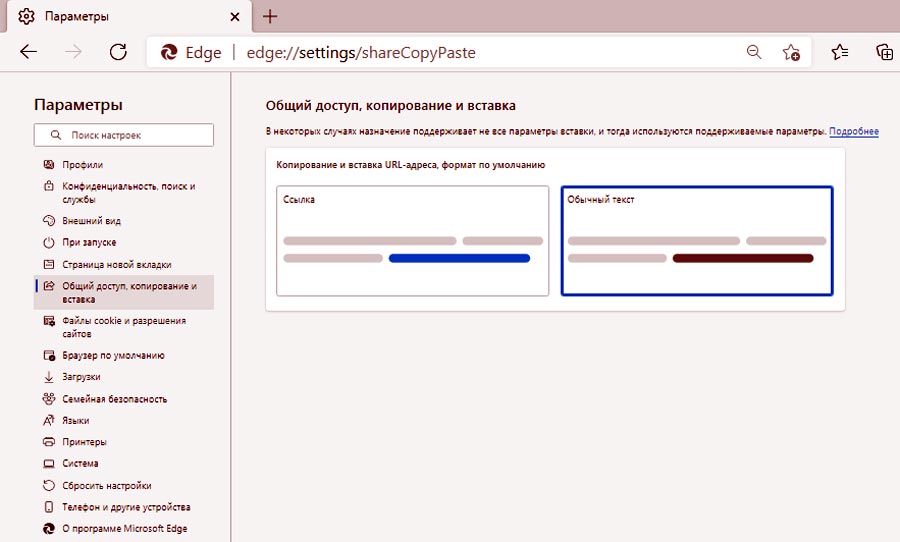Click the При запуске power icon
The height and width of the screenshot is (542, 900).
[49, 242]
